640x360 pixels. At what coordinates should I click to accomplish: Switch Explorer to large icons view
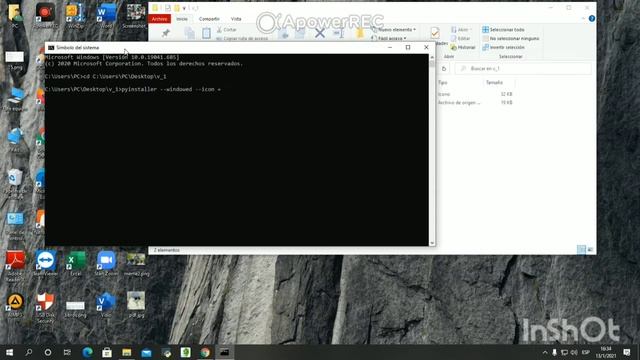(590, 249)
